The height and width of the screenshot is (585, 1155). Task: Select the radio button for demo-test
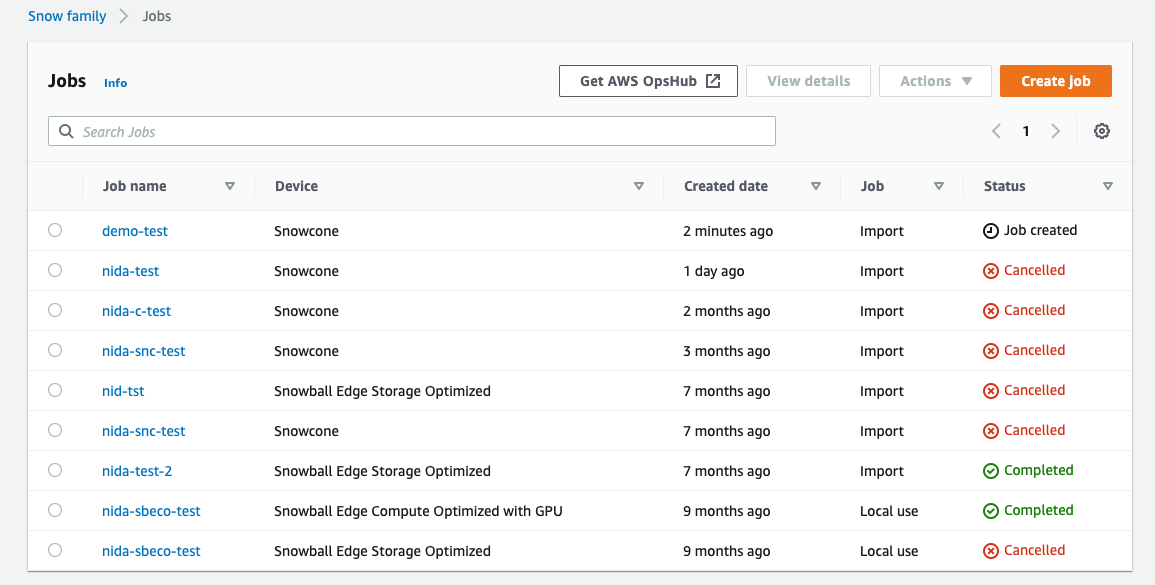[x=55, y=230]
